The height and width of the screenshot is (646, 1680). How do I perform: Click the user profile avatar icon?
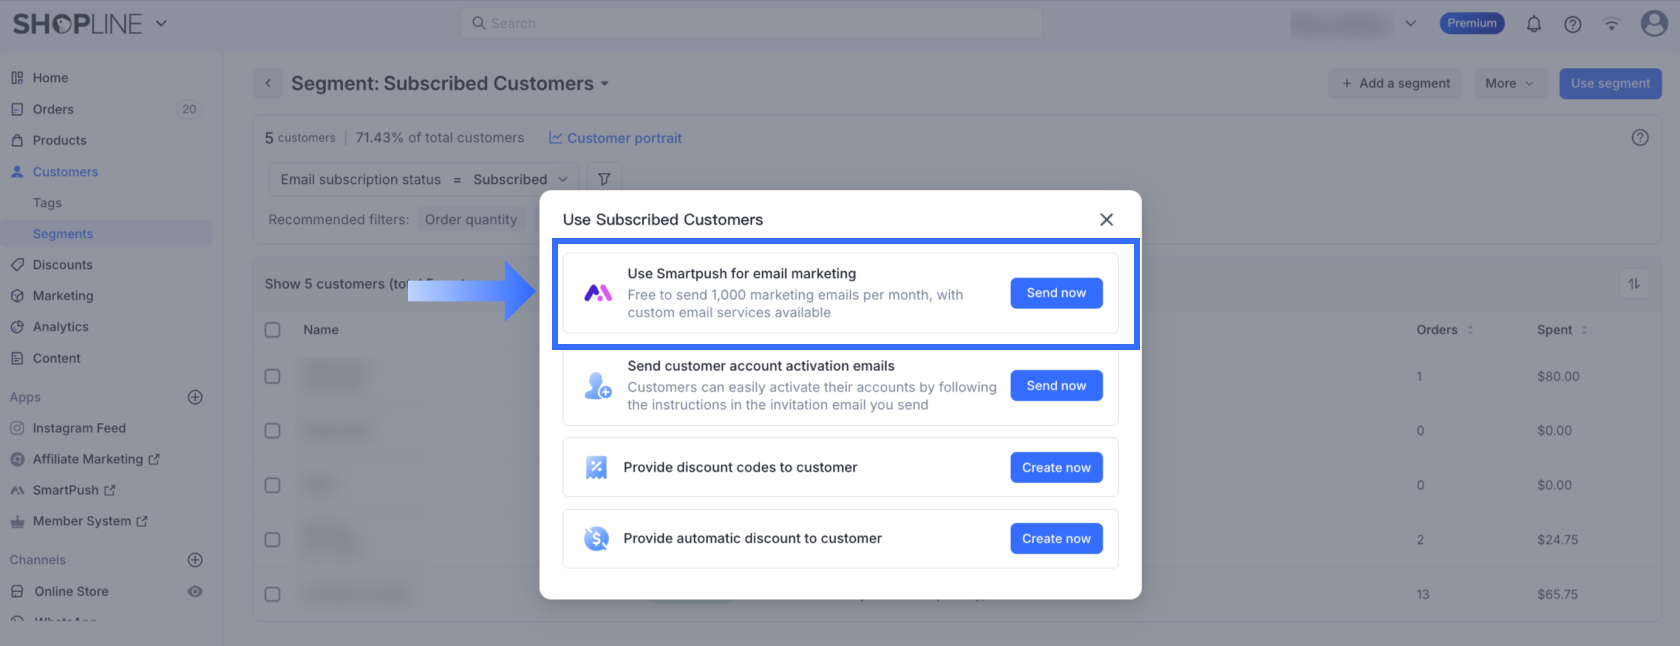point(1654,24)
